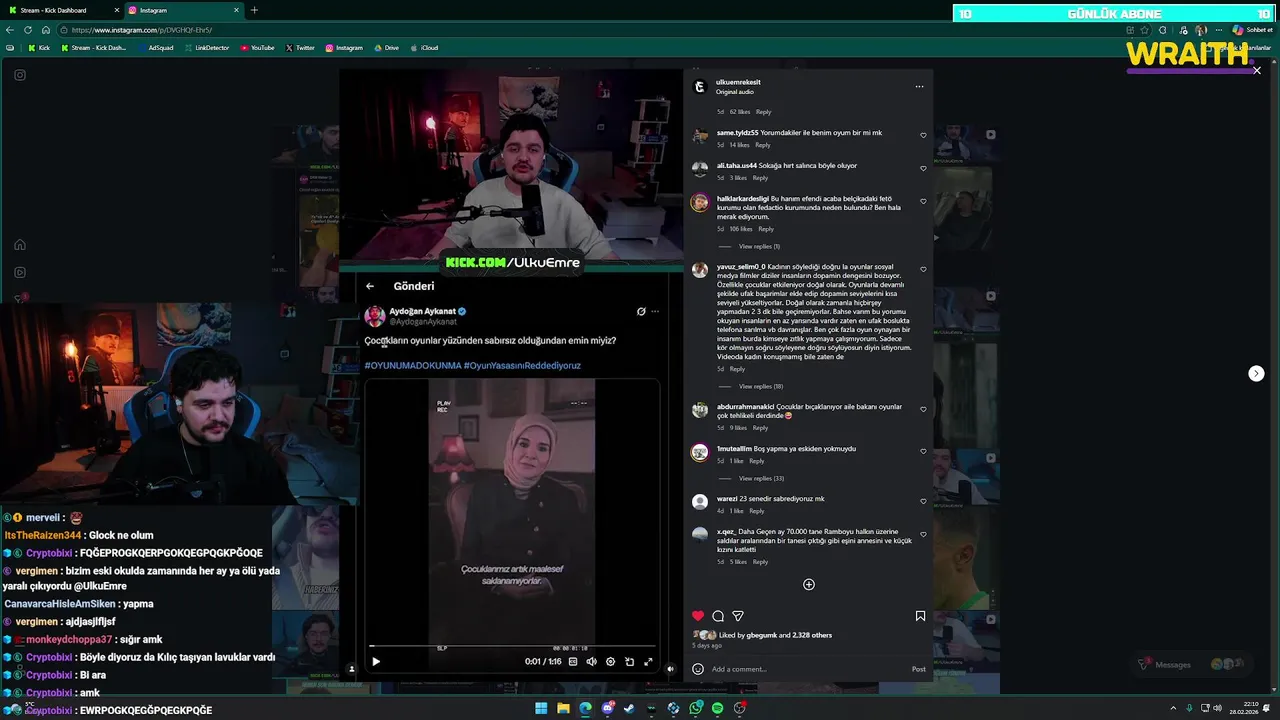Go to Instagram home sidebar icon
Screen dimensions: 1280x720
click(20, 245)
